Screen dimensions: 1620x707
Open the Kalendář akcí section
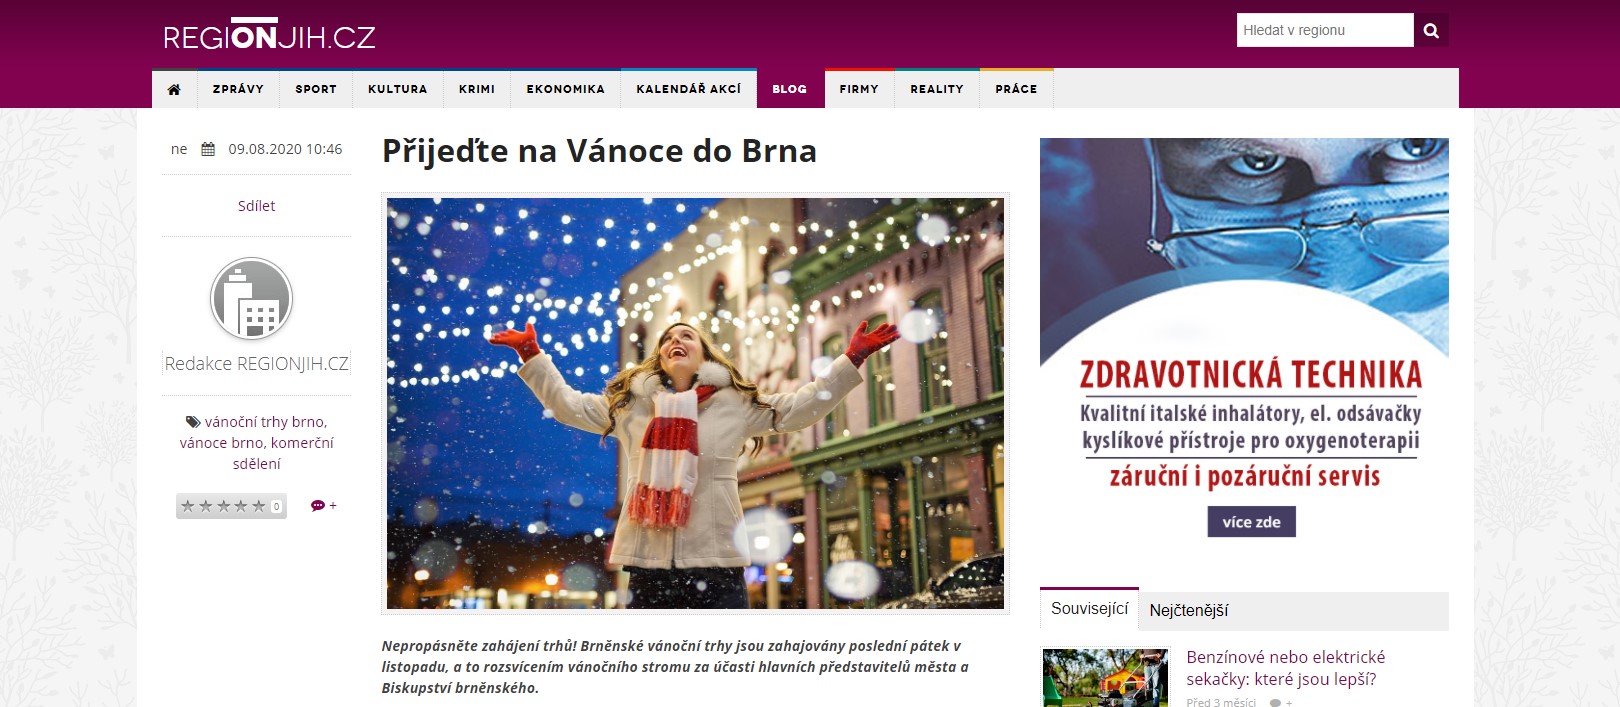point(689,89)
